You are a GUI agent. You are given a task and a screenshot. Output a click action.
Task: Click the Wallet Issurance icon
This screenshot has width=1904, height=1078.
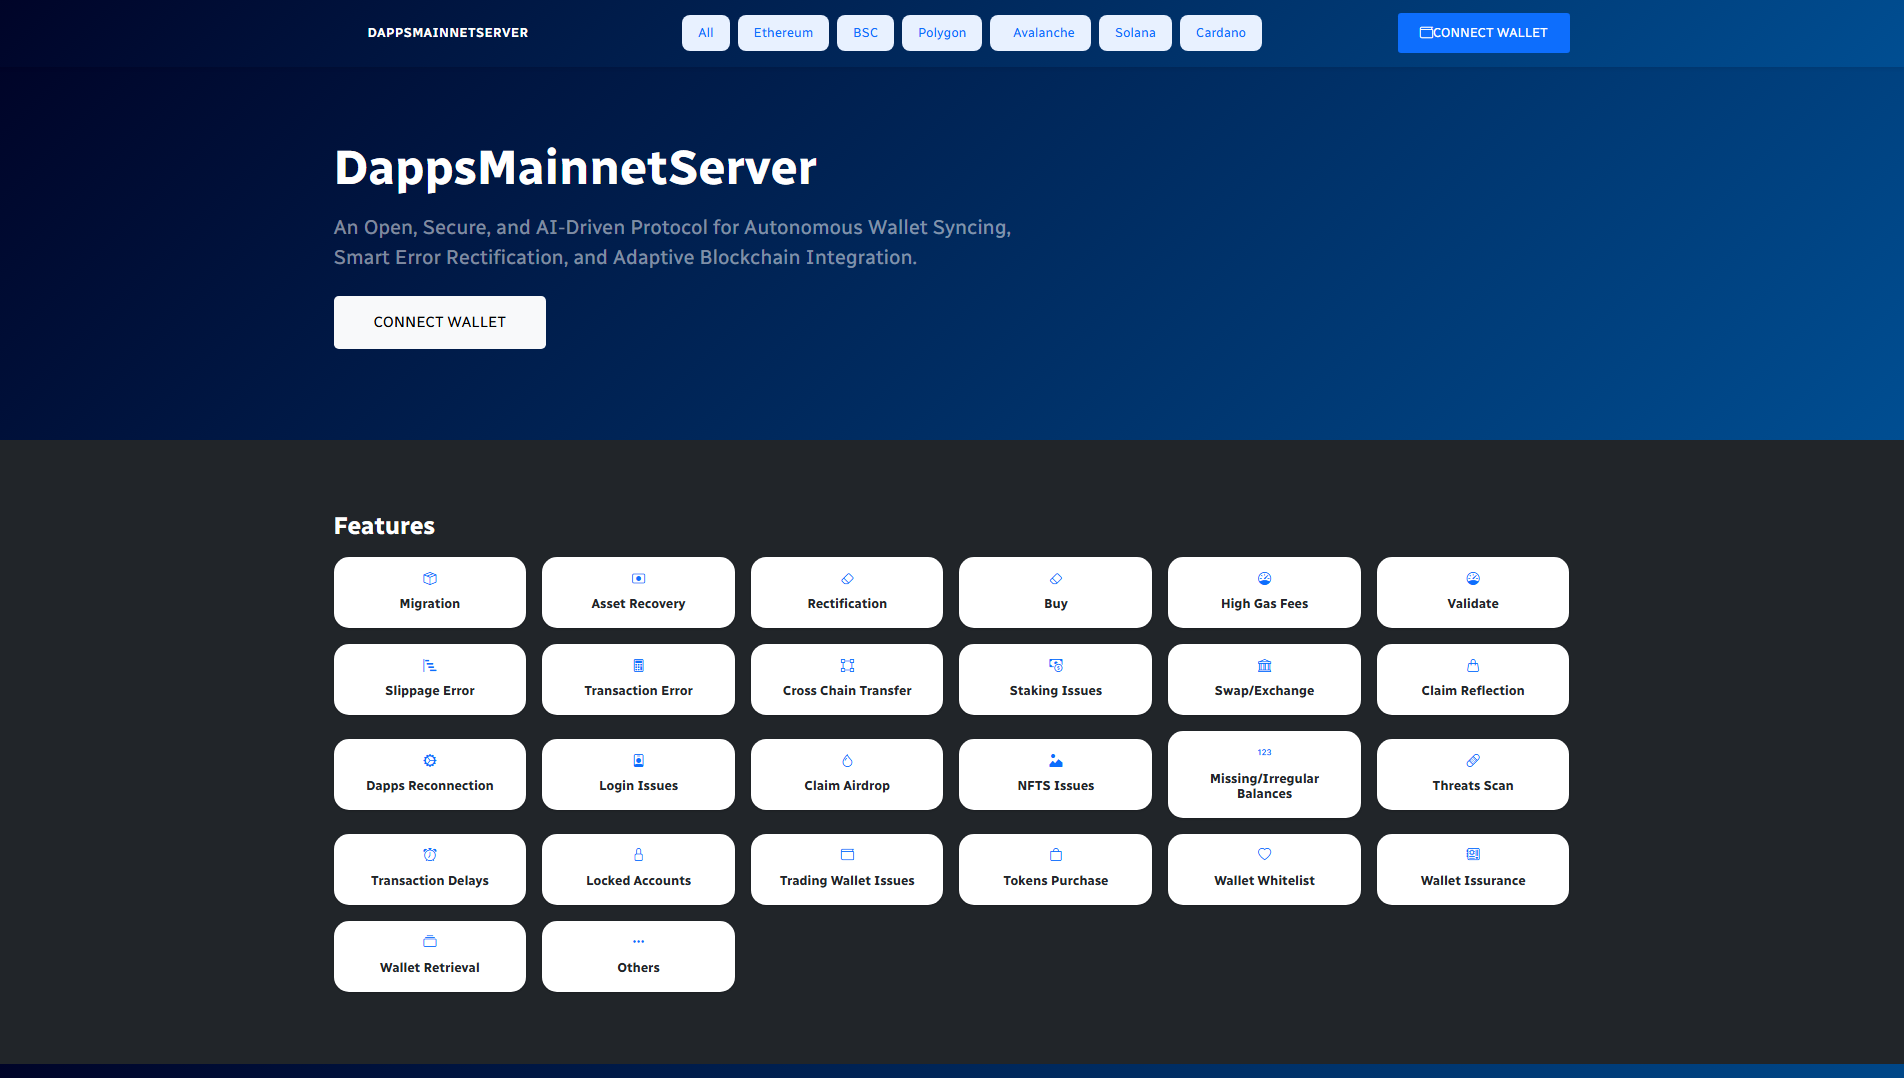(1473, 854)
